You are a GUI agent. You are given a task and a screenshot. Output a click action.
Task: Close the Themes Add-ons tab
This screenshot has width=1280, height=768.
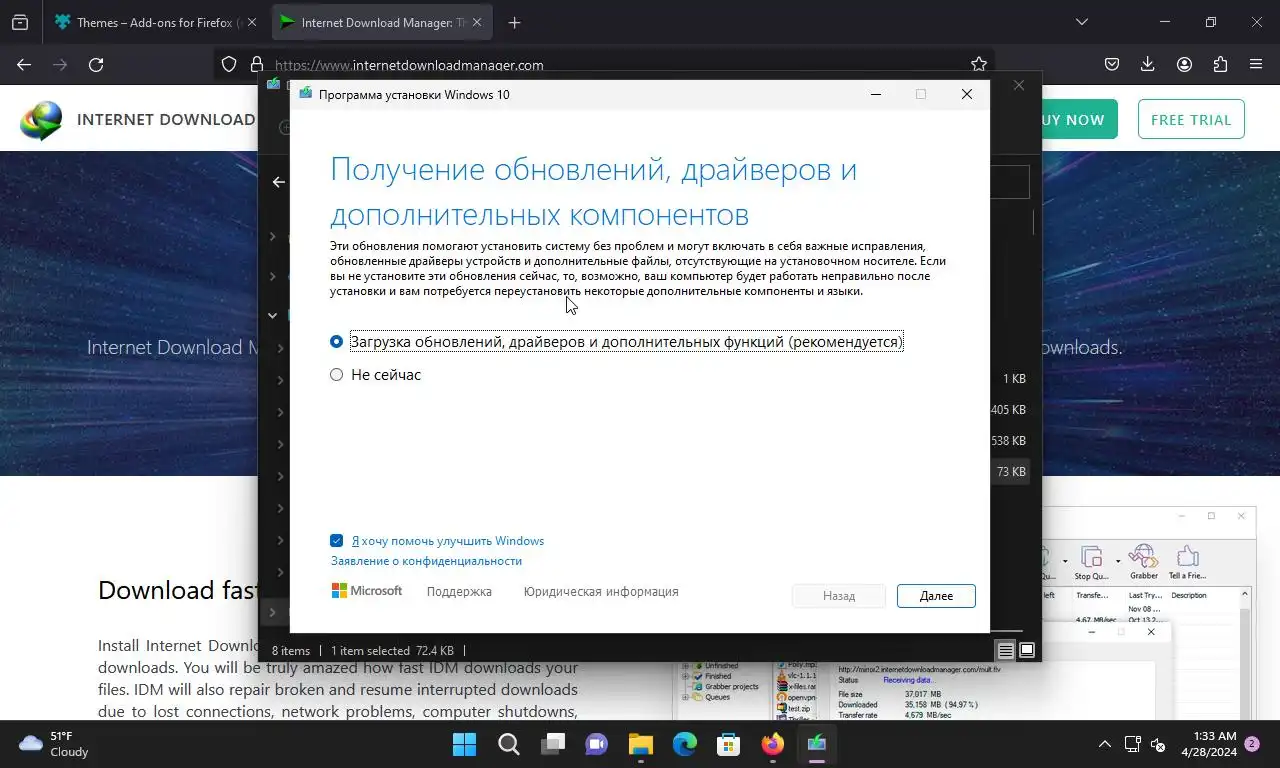(250, 22)
